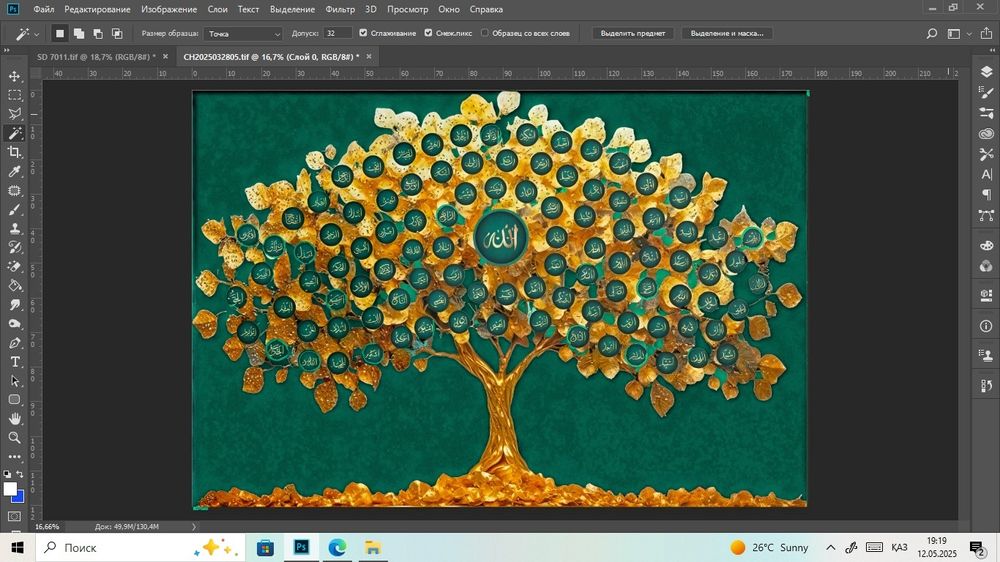Open the Magic Wand tool preset picker arrow
1000x562 pixels.
point(36,34)
